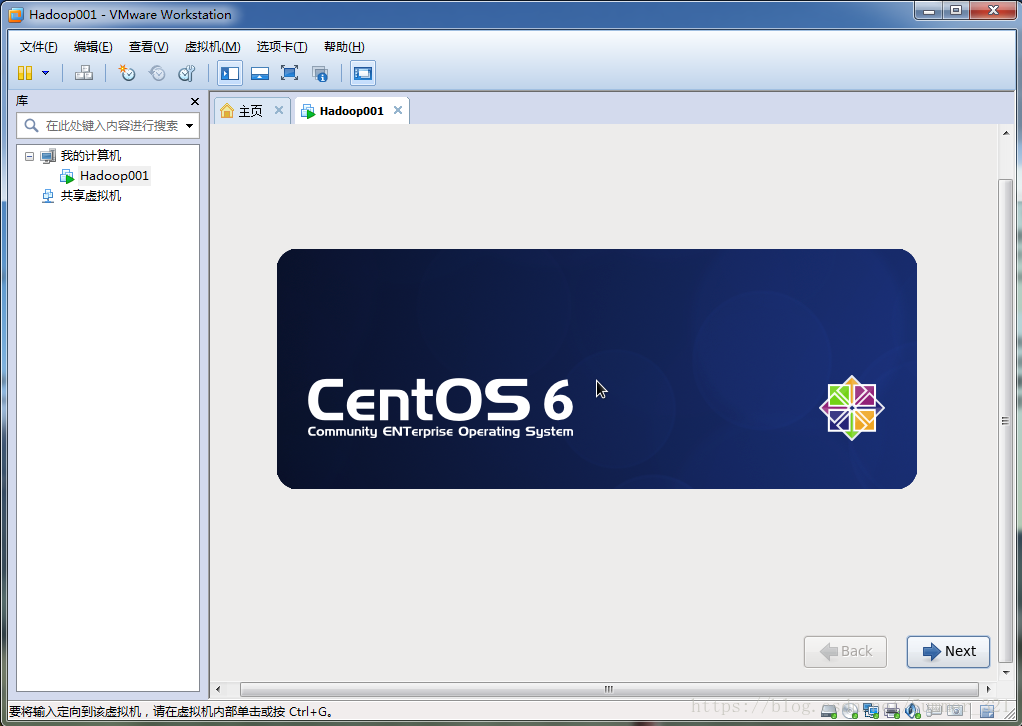1022x726 pixels.
Task: Click the CD/DVD drive status icon
Action: [850, 711]
